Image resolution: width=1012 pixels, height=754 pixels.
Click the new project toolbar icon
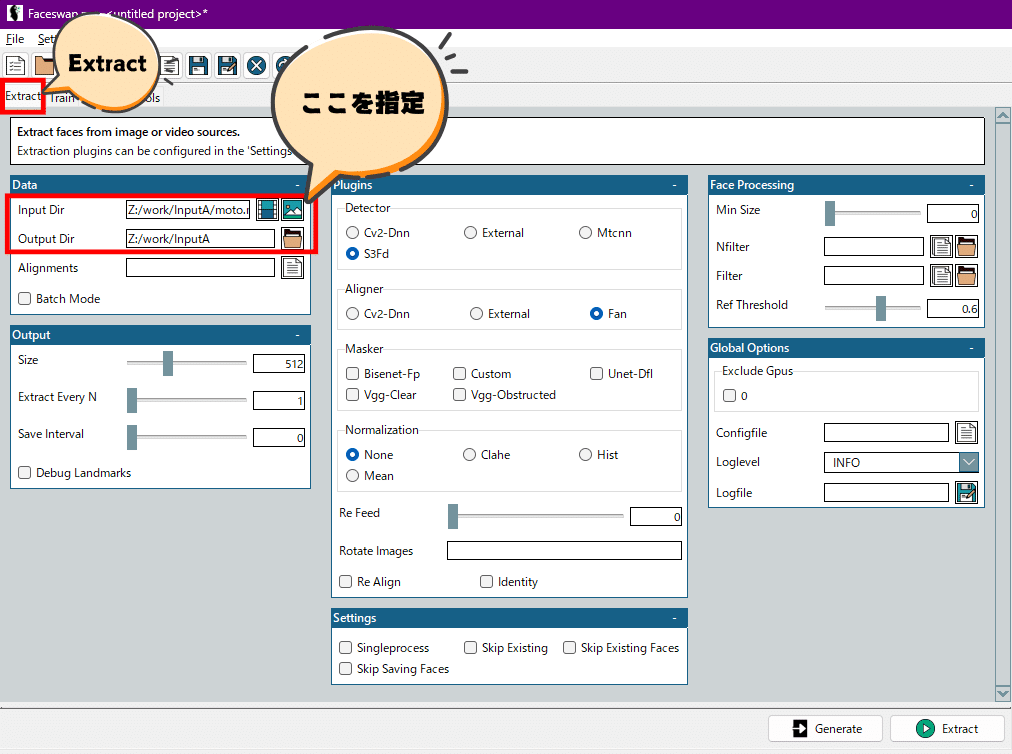15,65
